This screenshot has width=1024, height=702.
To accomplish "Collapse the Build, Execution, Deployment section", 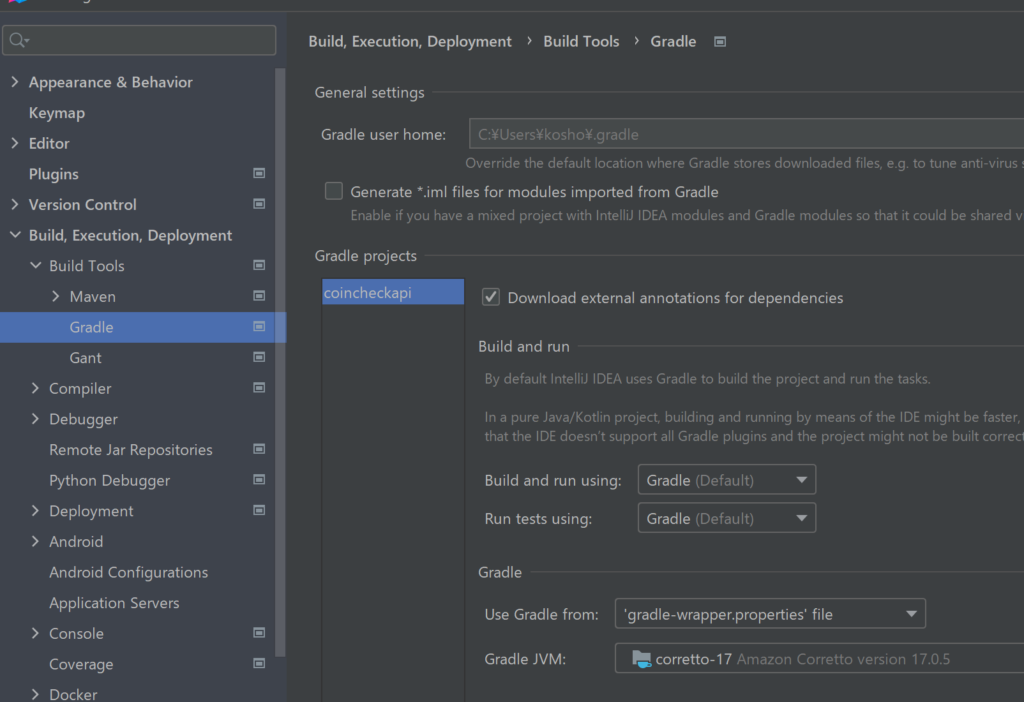I will pos(14,235).
